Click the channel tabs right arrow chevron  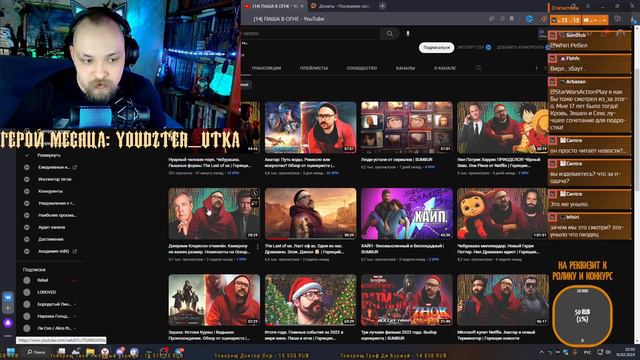545,68
